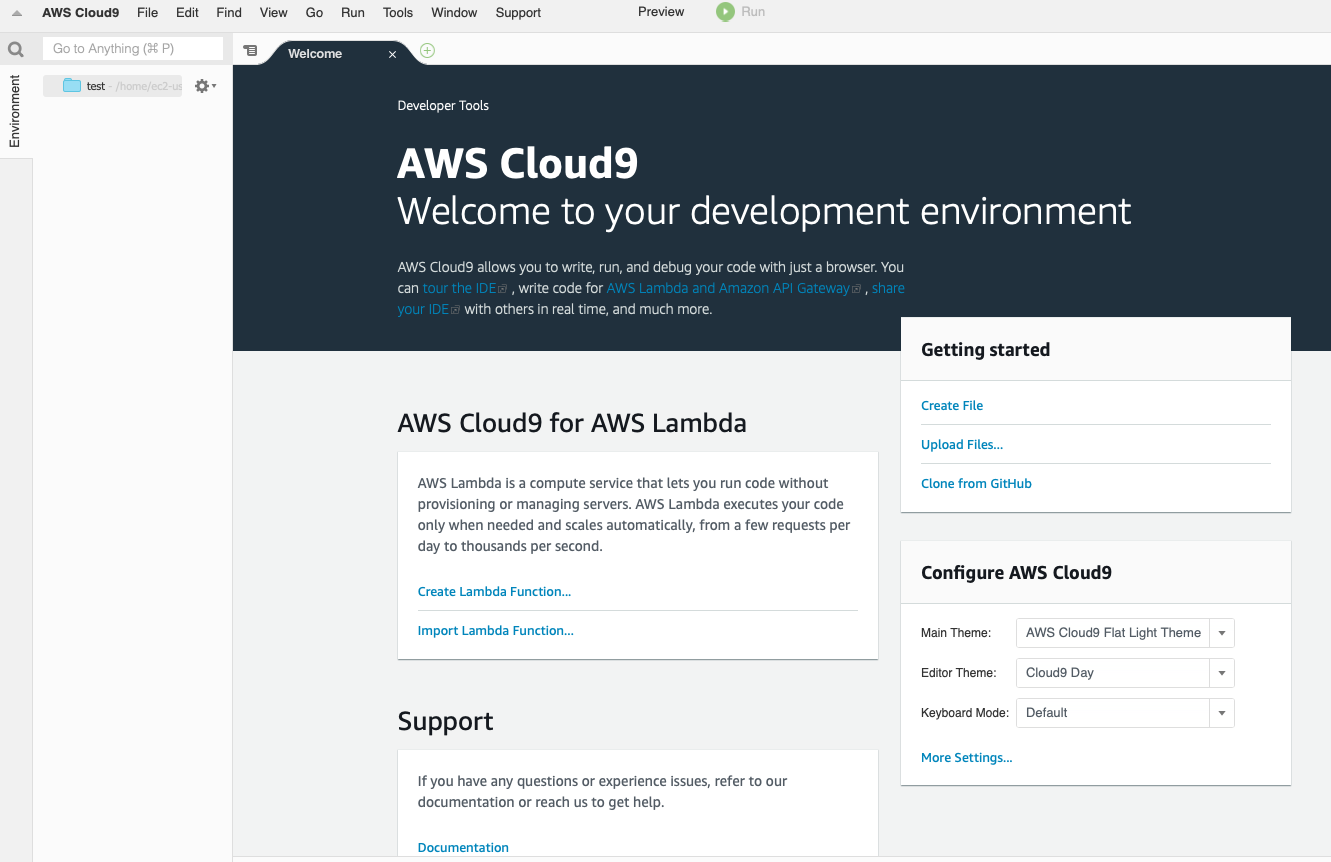1331x862 pixels.
Task: Follow the AWS Lambda and Amazon API Gateway link
Action: coord(734,288)
